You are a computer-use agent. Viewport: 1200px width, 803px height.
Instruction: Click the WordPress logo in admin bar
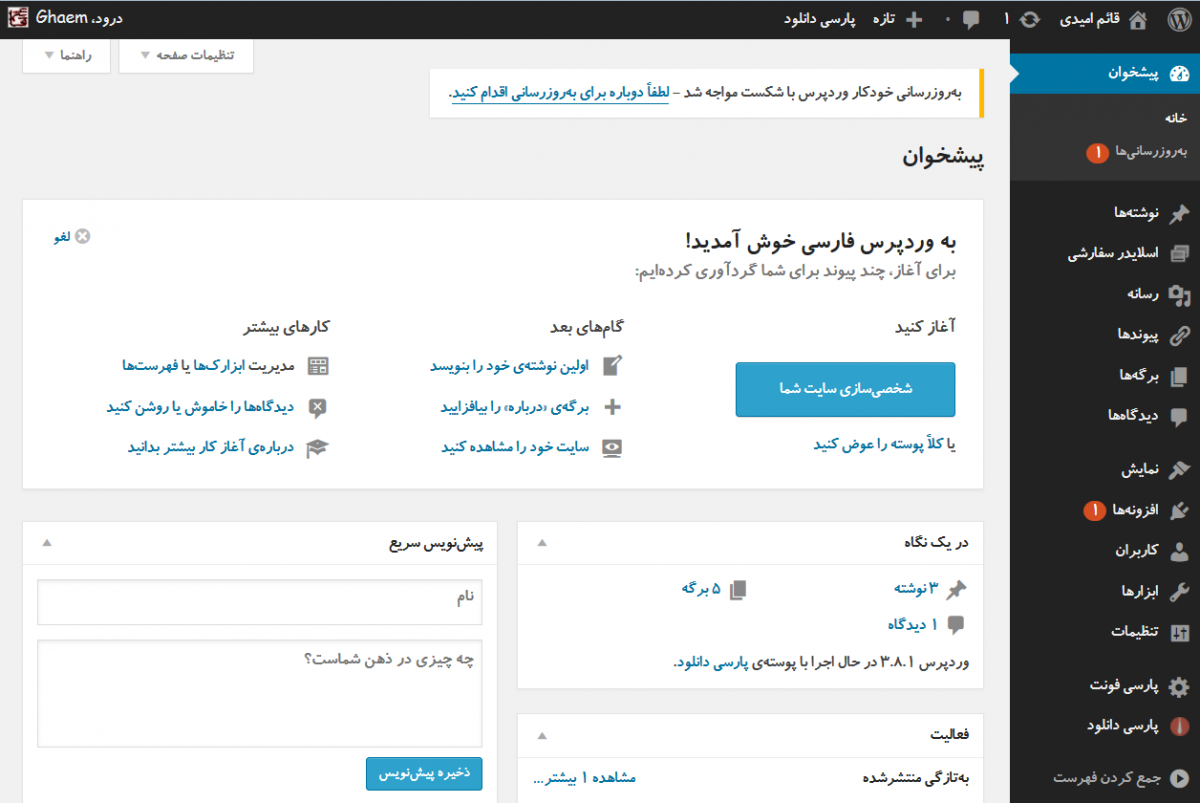[x=1178, y=19]
